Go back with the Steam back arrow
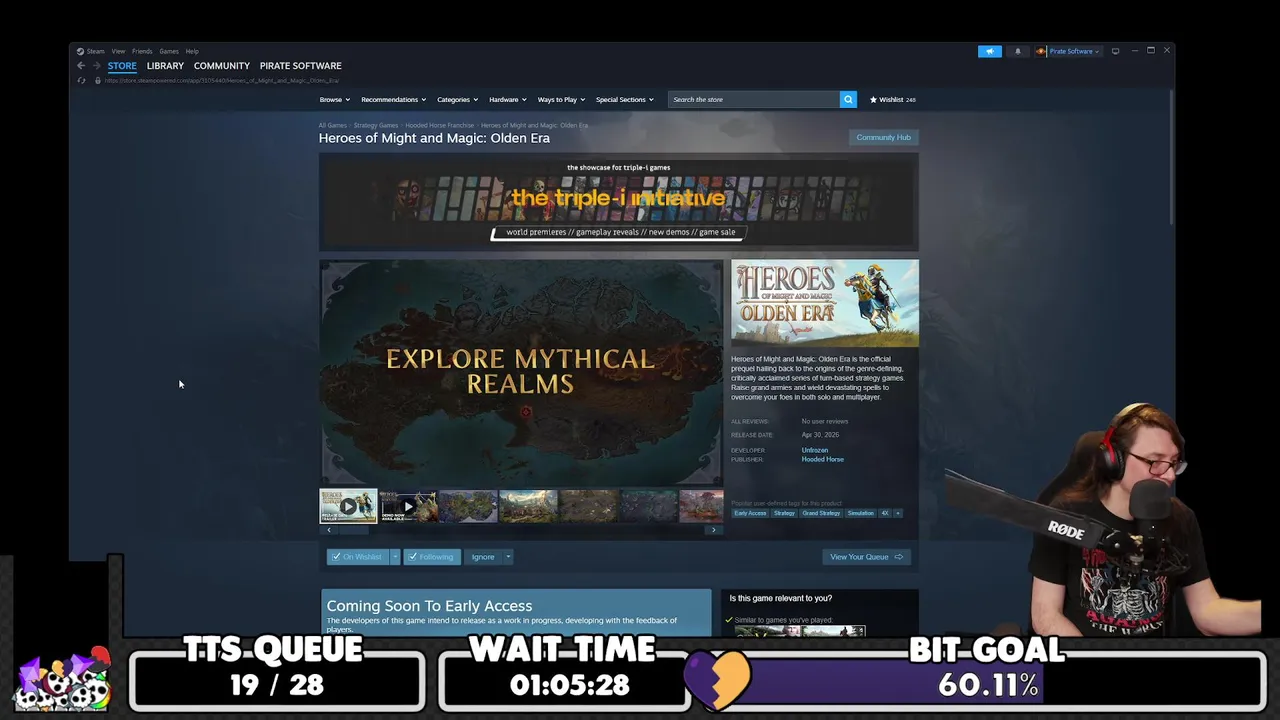The image size is (1280, 720). point(81,66)
